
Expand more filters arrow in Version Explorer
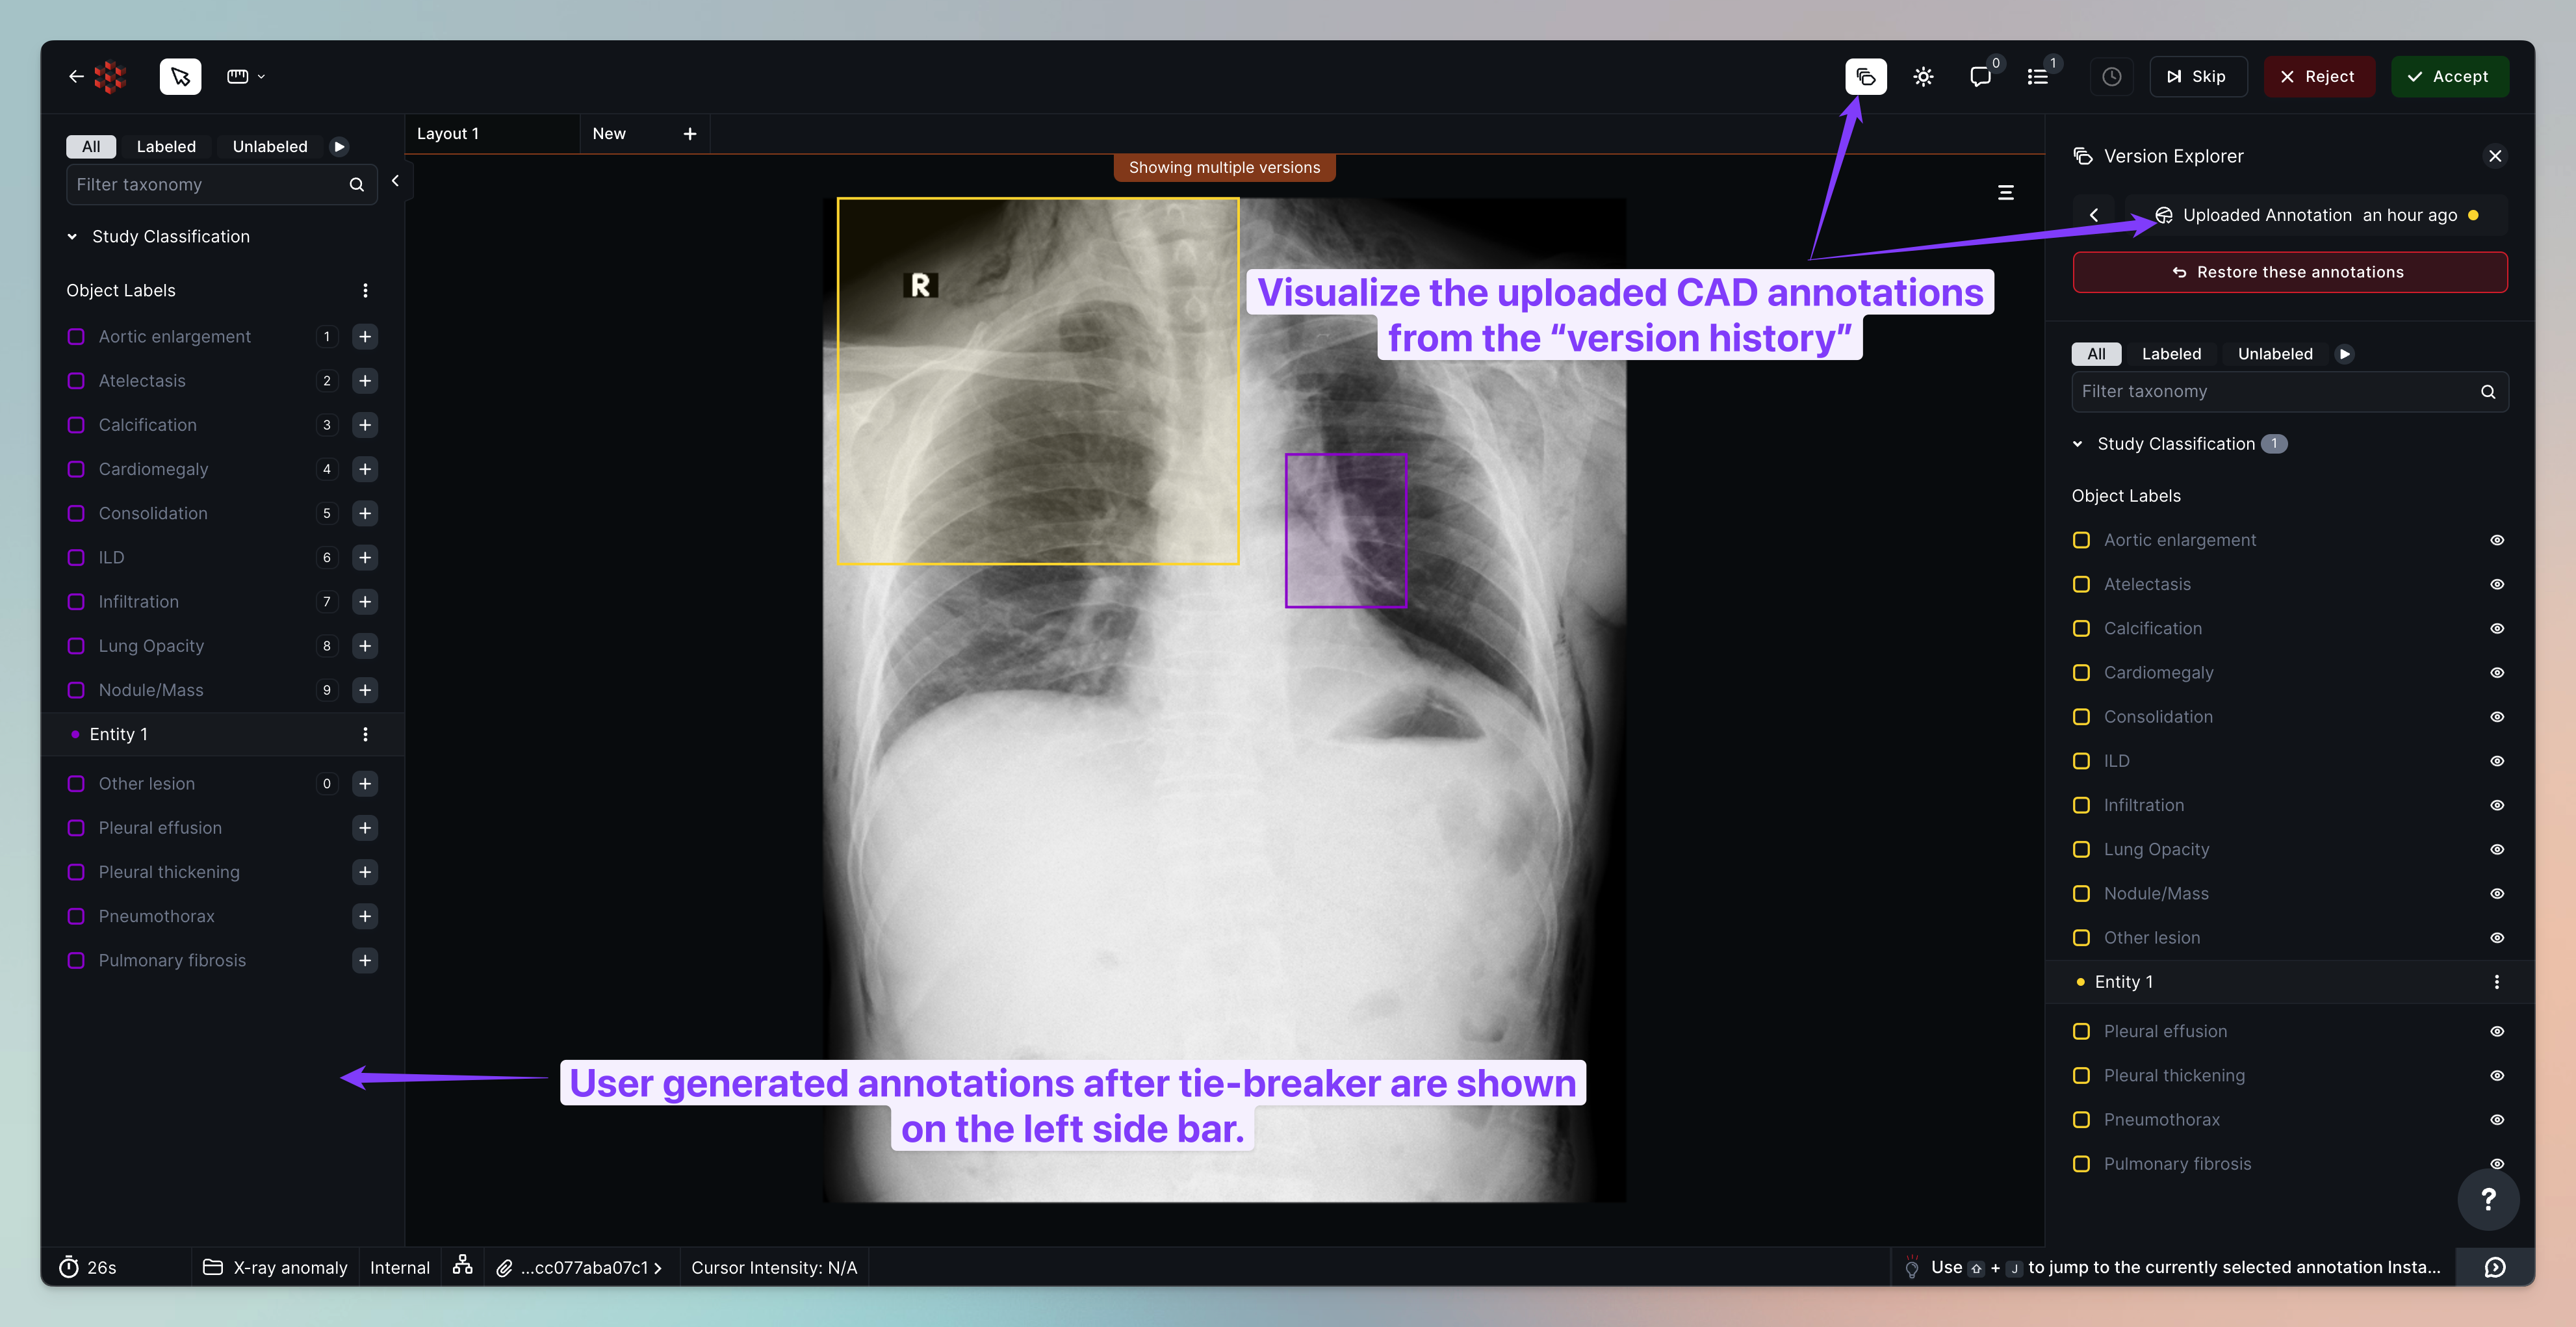pos(2344,353)
